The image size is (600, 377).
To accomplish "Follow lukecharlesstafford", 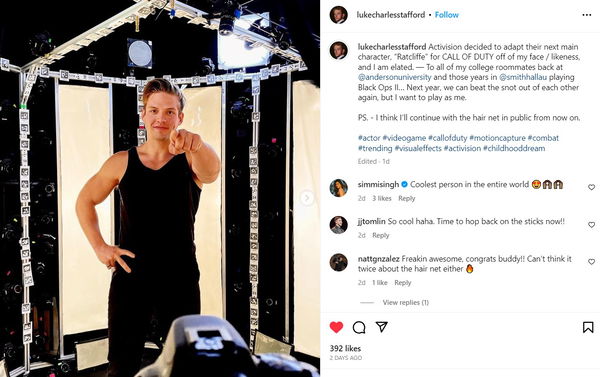I will (x=447, y=15).
